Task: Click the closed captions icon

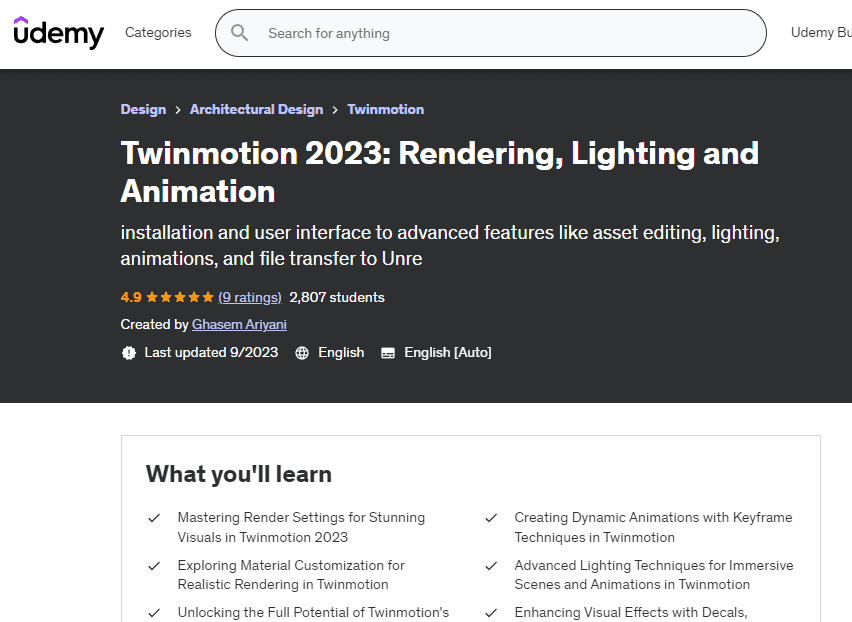Action: click(x=388, y=353)
